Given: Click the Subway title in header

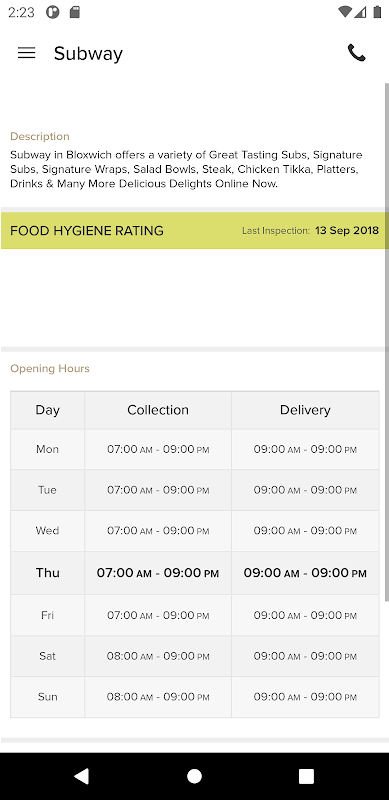Looking at the screenshot, I should click(88, 54).
